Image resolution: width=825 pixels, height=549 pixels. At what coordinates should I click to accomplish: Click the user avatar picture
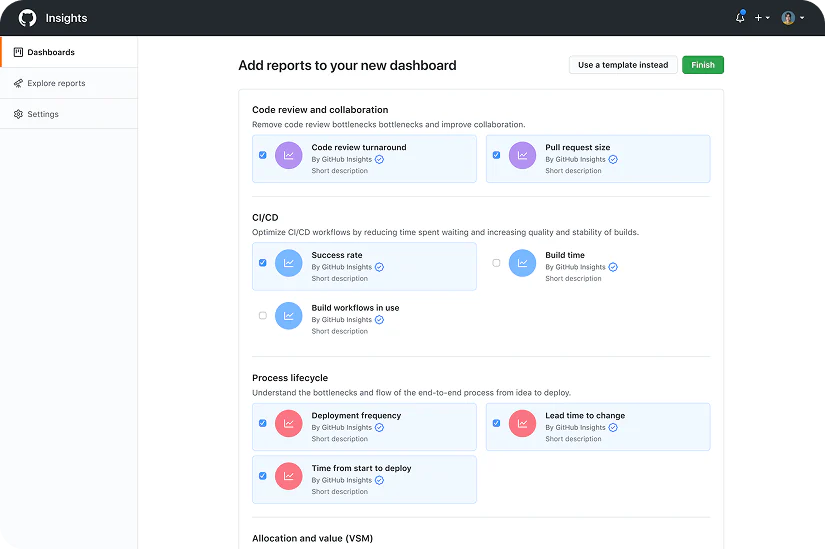788,18
